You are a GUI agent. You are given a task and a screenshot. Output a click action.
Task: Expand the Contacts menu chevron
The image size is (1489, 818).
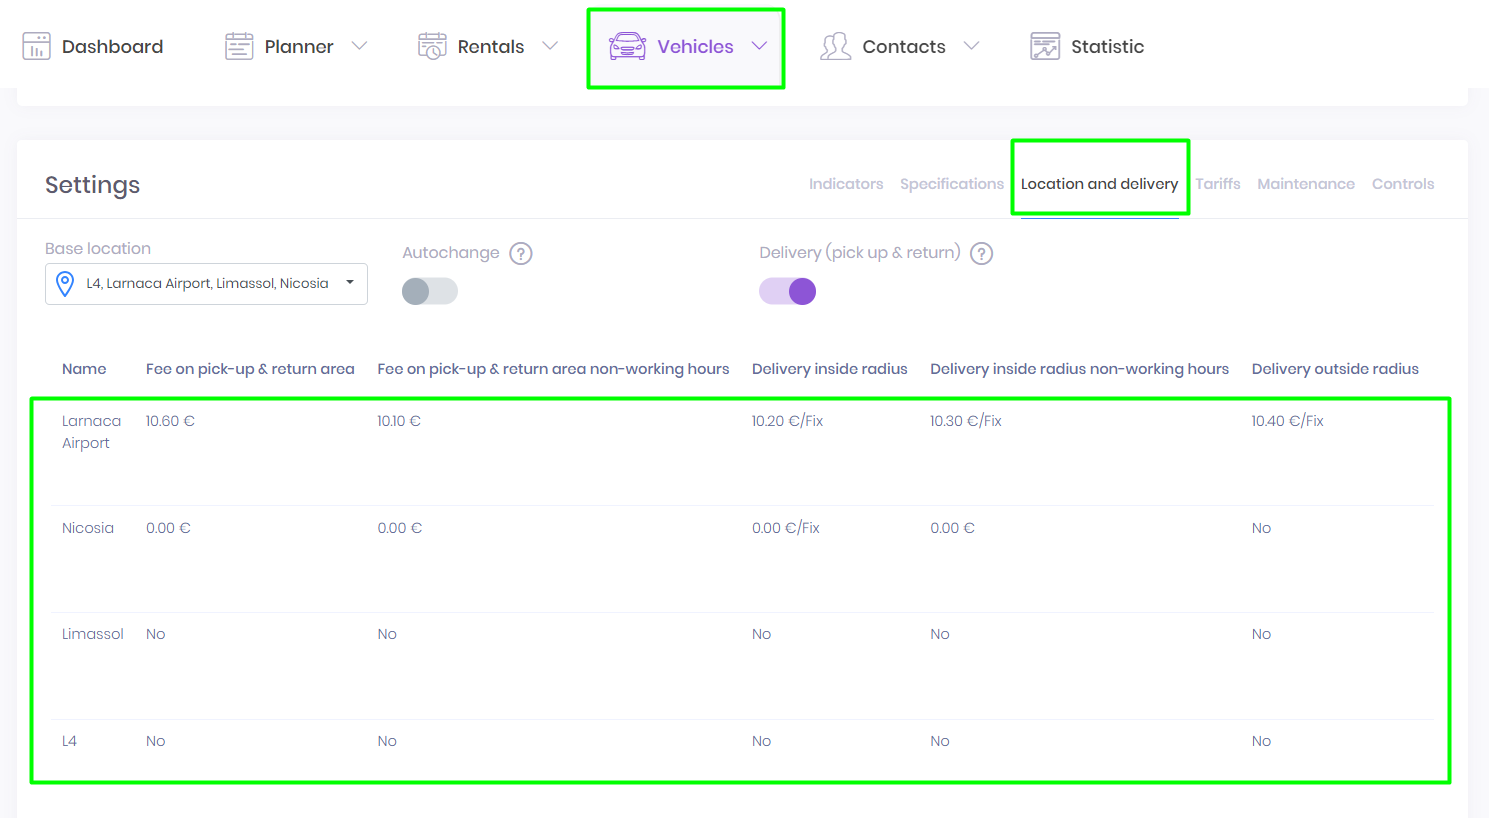point(971,46)
